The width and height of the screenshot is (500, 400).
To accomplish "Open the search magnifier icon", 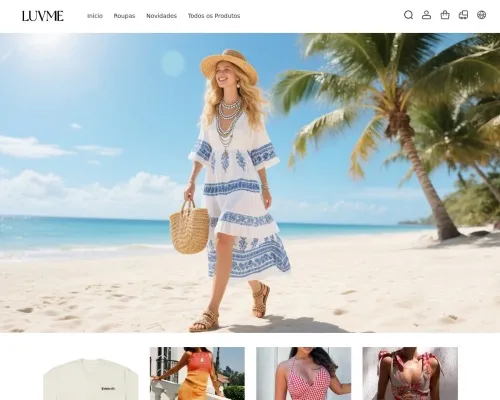I will [x=408, y=15].
